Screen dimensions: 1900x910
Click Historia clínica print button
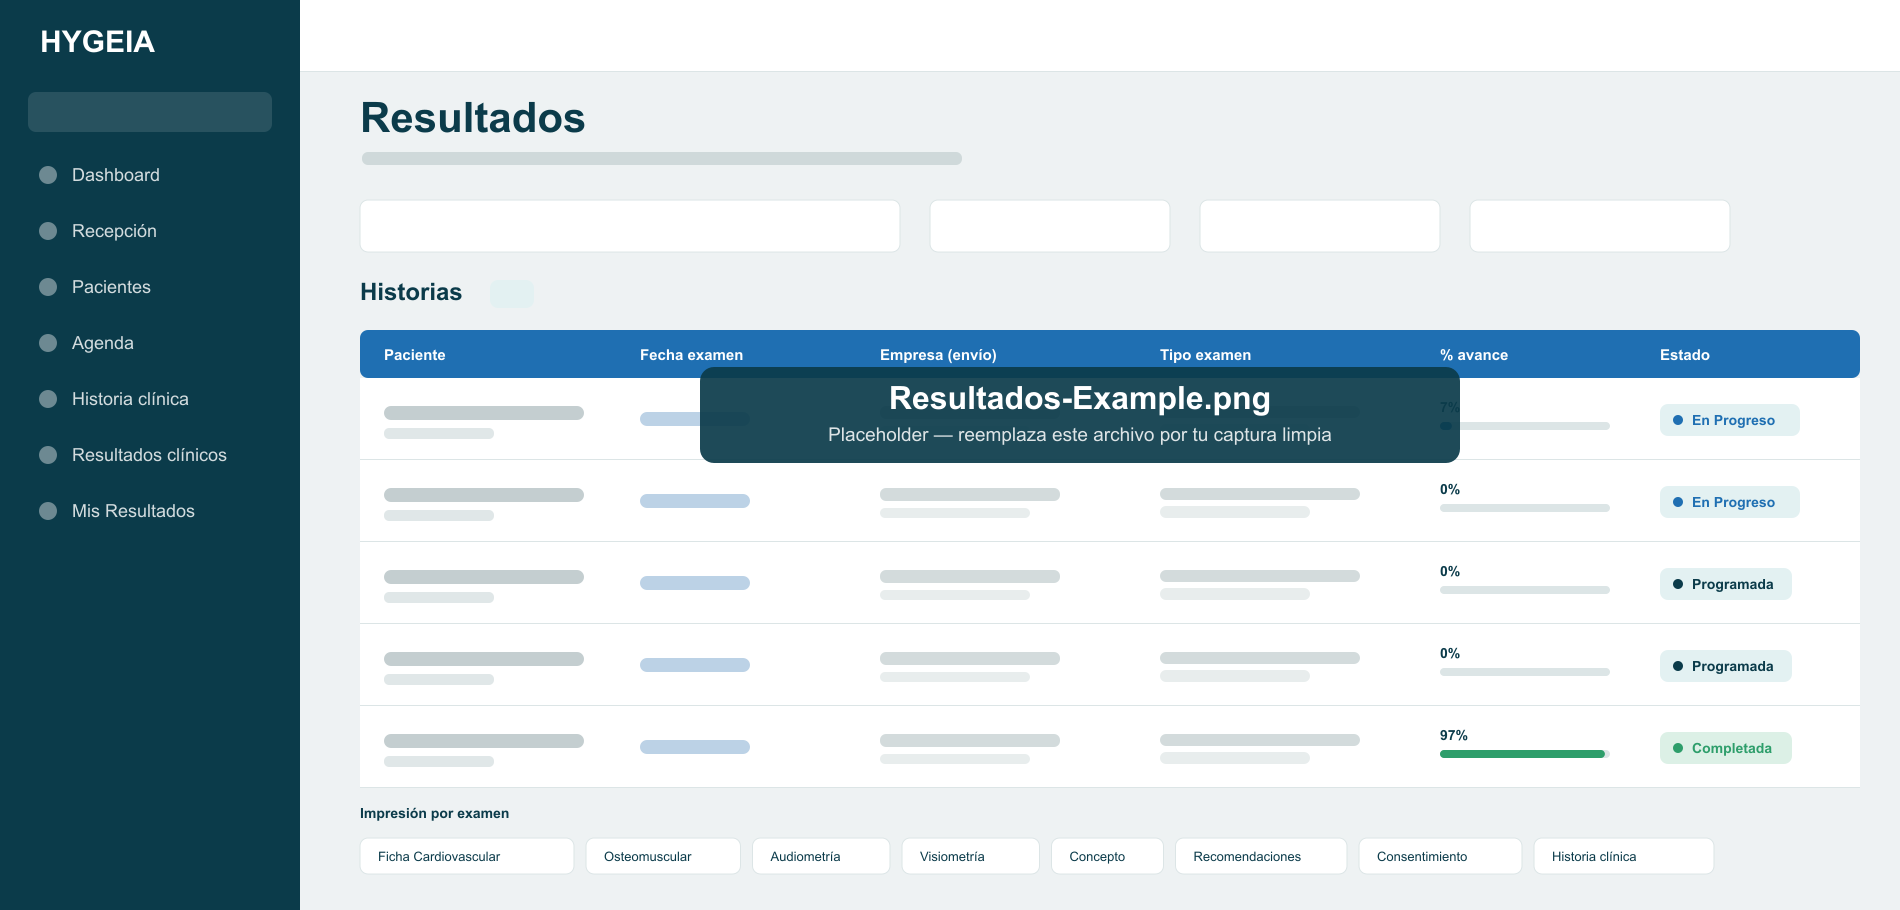tap(1624, 856)
